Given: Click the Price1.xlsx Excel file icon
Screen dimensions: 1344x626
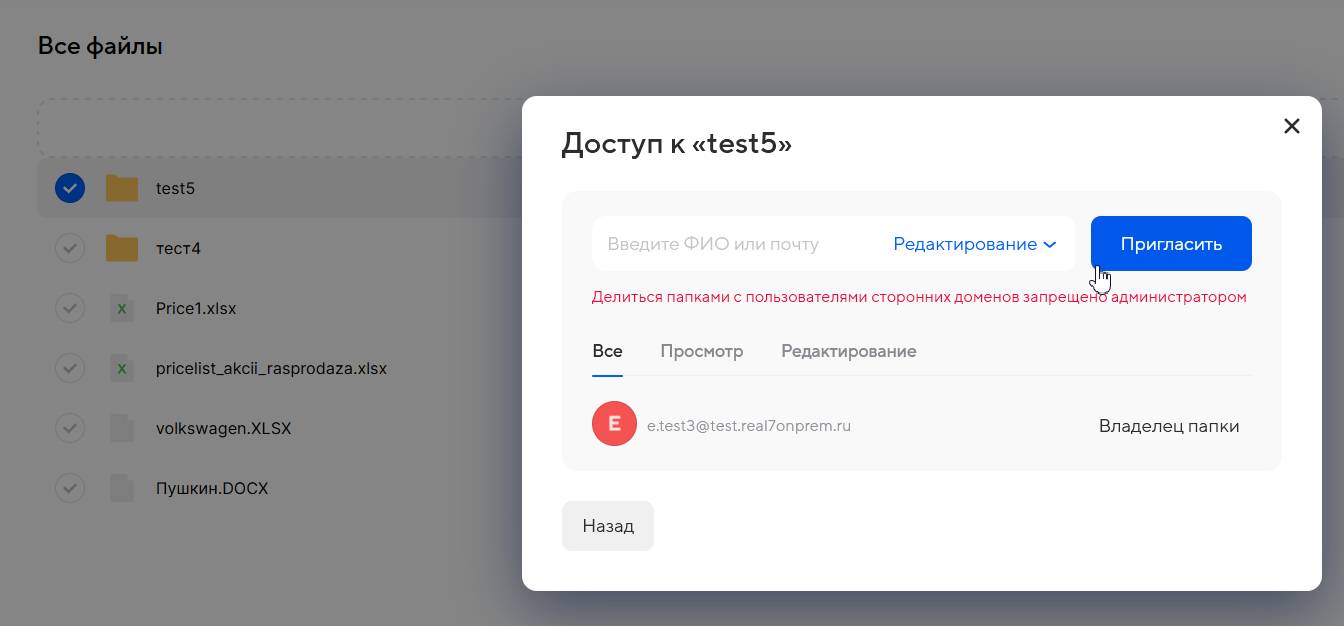Looking at the screenshot, I should tap(122, 309).
